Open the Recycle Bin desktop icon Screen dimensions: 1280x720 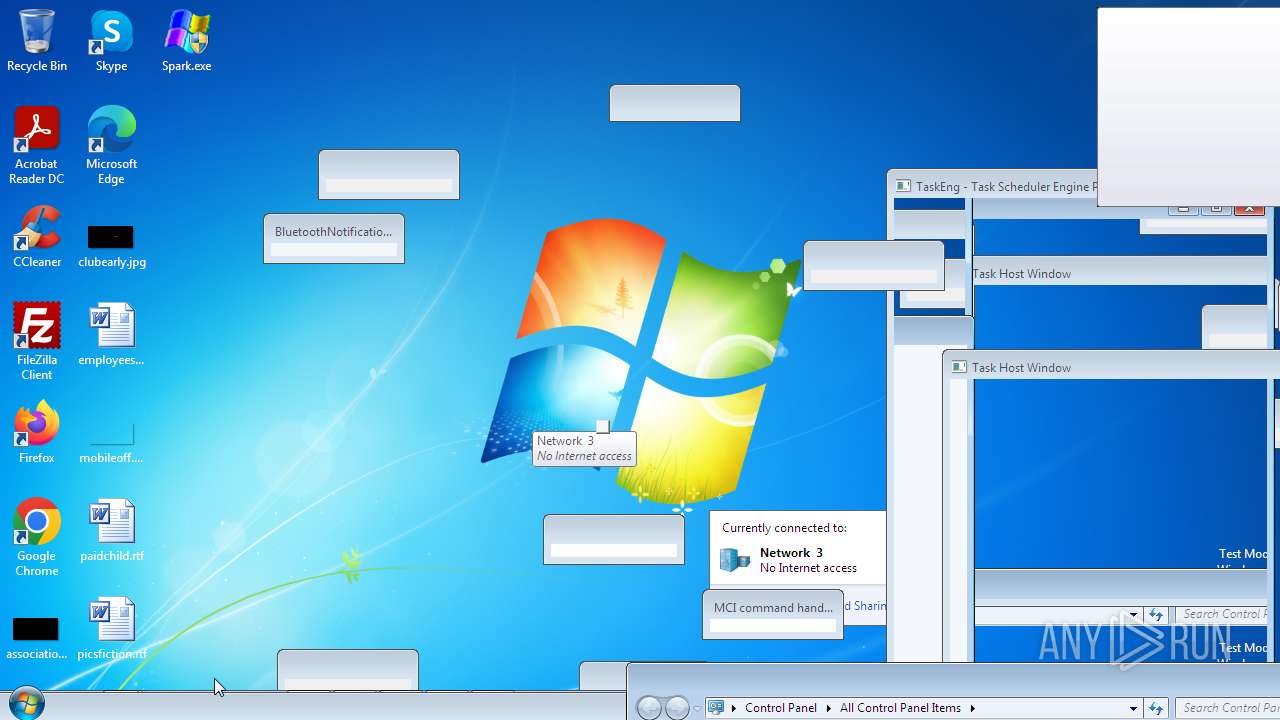pos(37,40)
